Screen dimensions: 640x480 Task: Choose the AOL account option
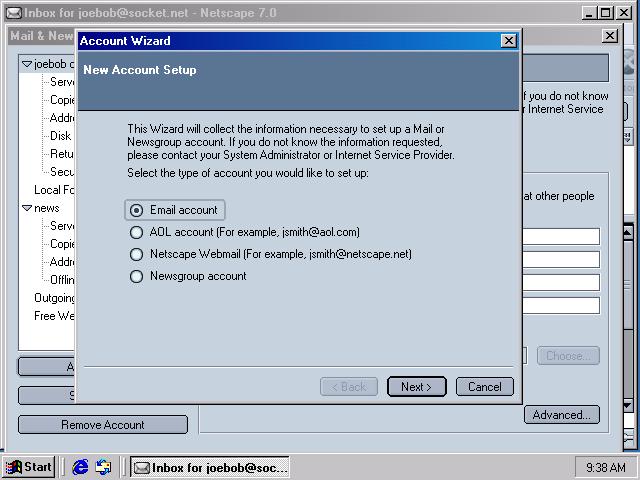(136, 232)
